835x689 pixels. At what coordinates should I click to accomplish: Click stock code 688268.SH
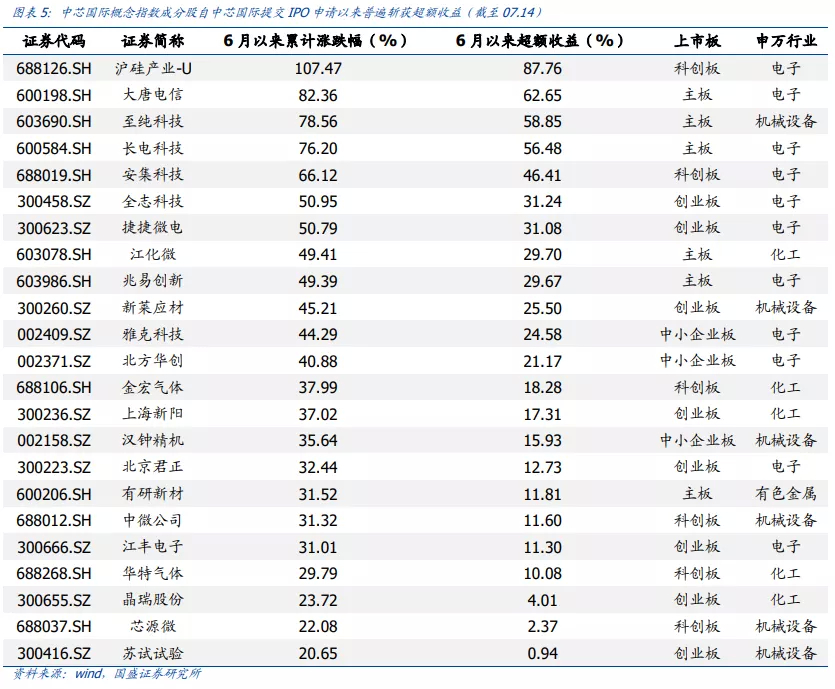click(x=54, y=574)
